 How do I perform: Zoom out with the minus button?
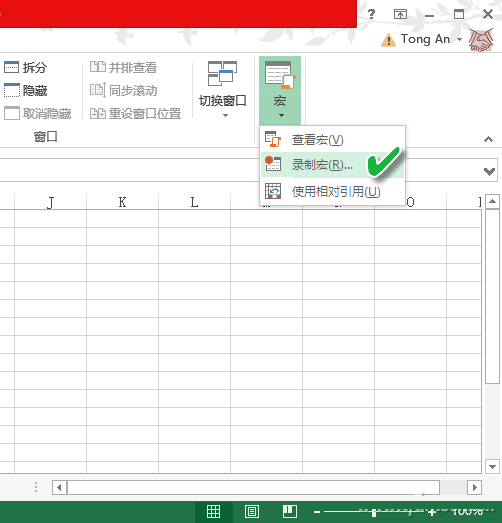[x=317, y=512]
